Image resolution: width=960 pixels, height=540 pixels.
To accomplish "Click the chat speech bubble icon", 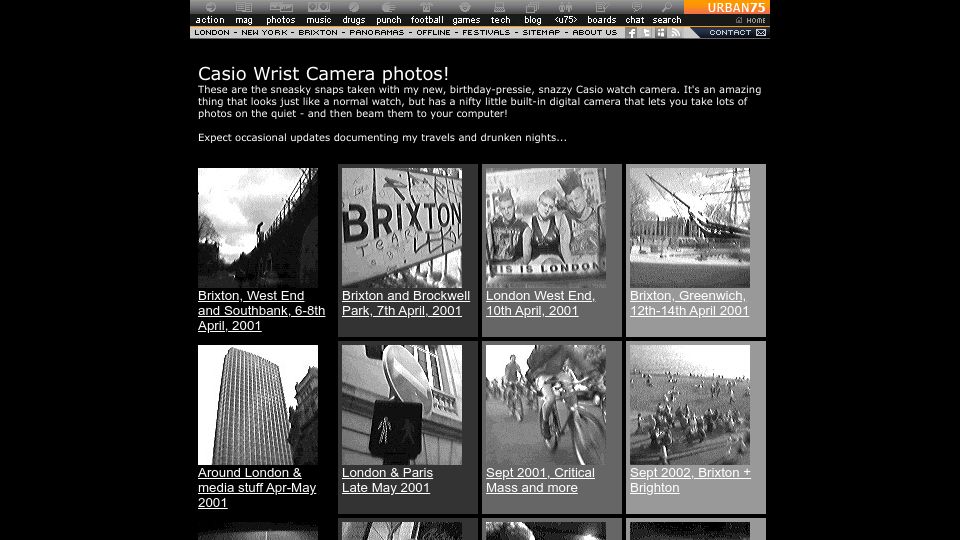I will (x=637, y=7).
